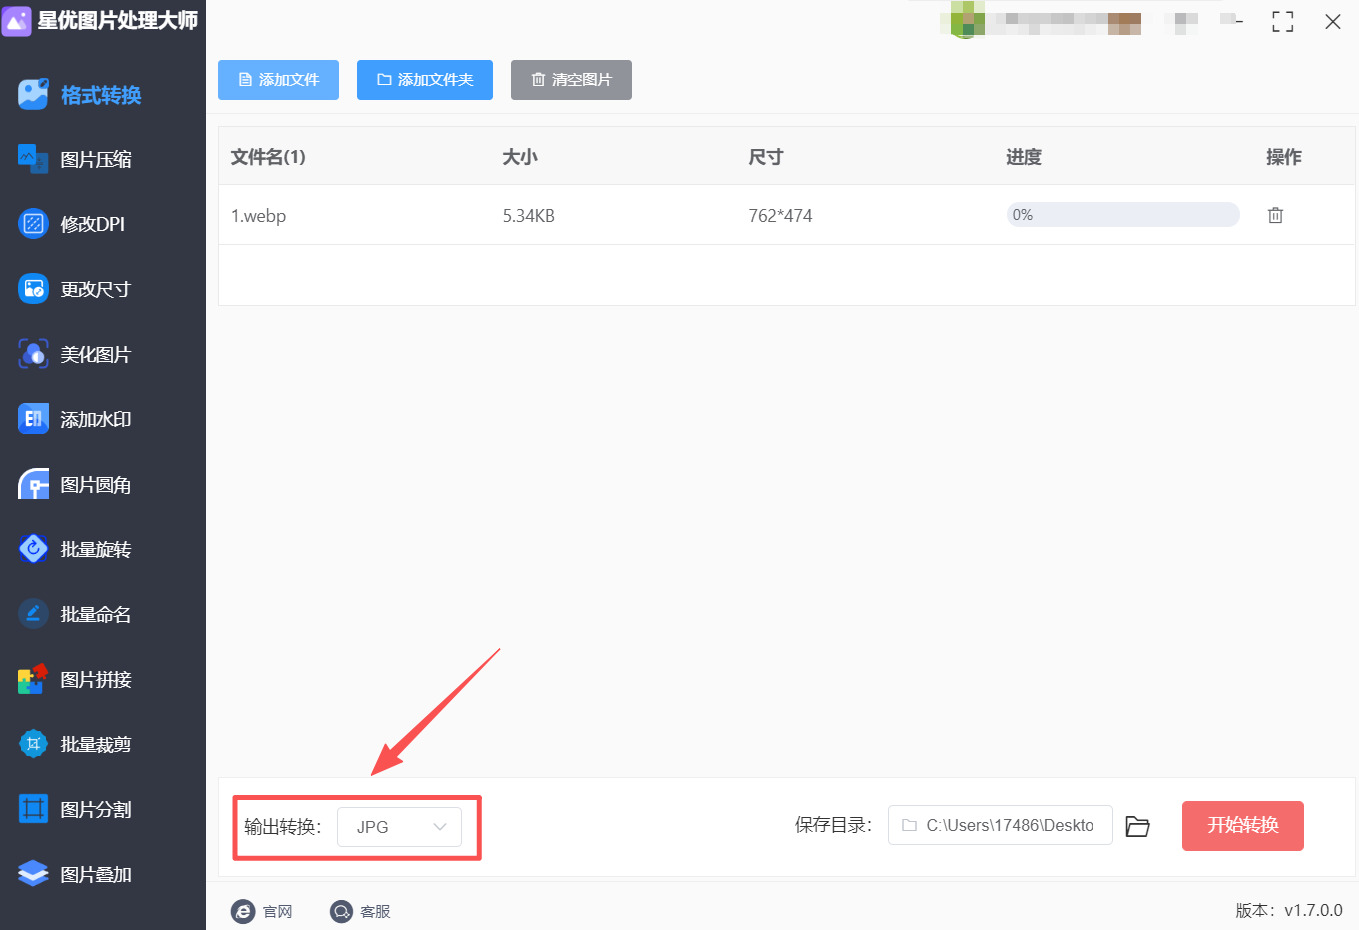The height and width of the screenshot is (930, 1359).
Task: Click the 762*474 dimension value
Action: [780, 216]
